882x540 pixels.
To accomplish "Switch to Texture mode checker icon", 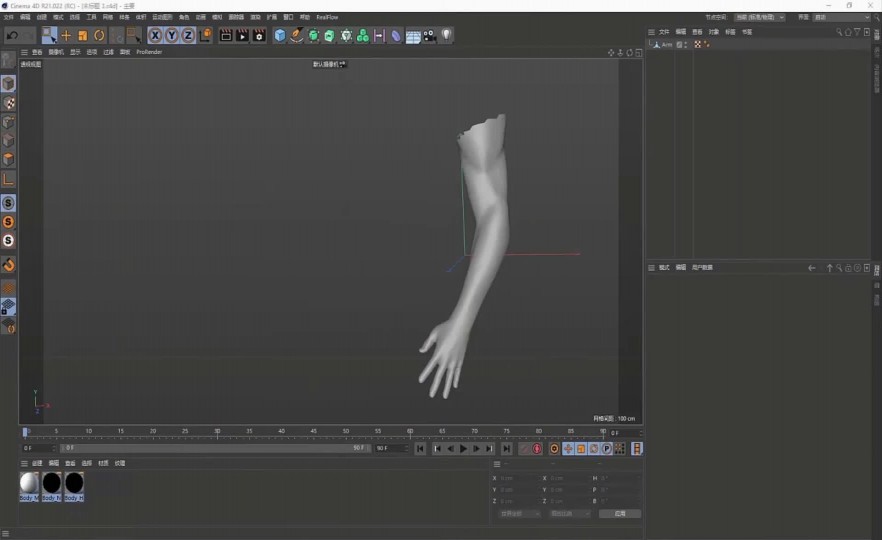I will [x=8, y=103].
